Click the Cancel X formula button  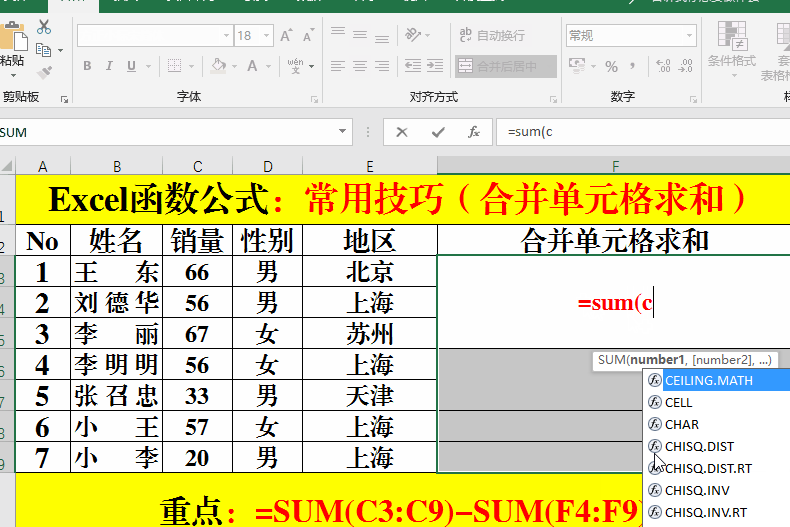point(402,132)
